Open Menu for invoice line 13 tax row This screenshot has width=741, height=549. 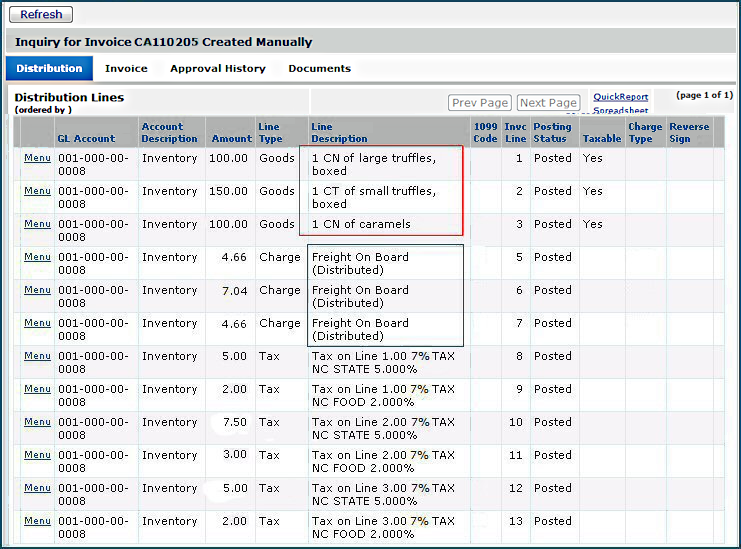point(37,521)
